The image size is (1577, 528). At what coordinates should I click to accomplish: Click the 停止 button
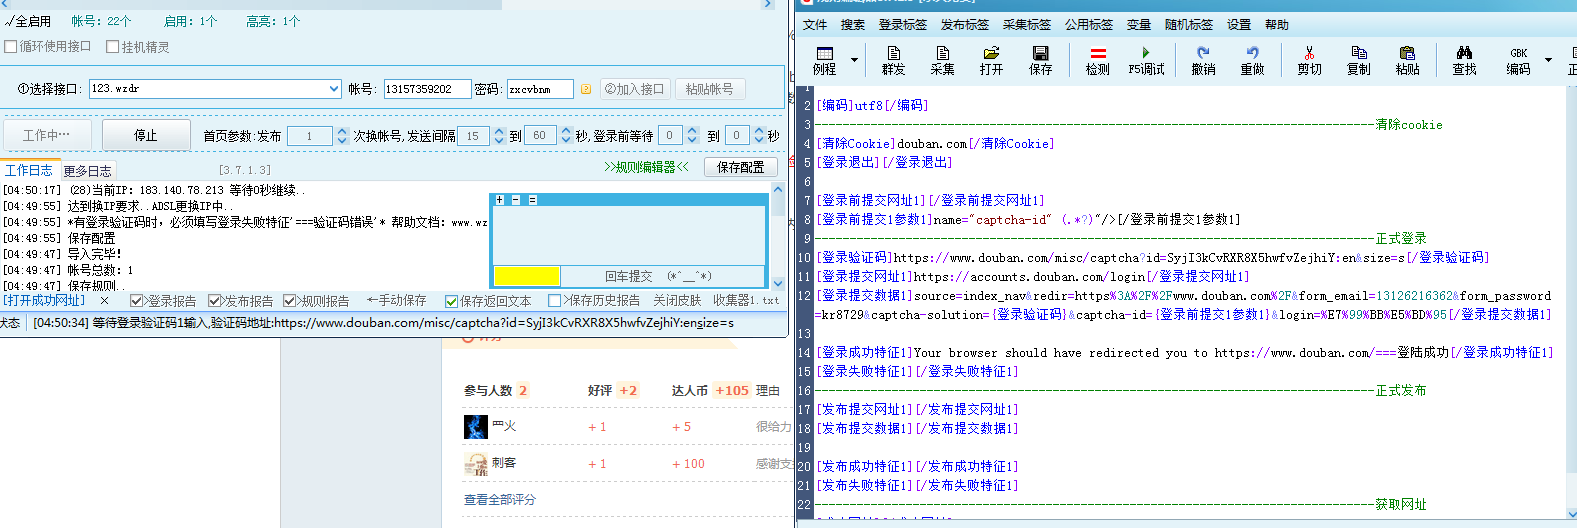[146, 135]
